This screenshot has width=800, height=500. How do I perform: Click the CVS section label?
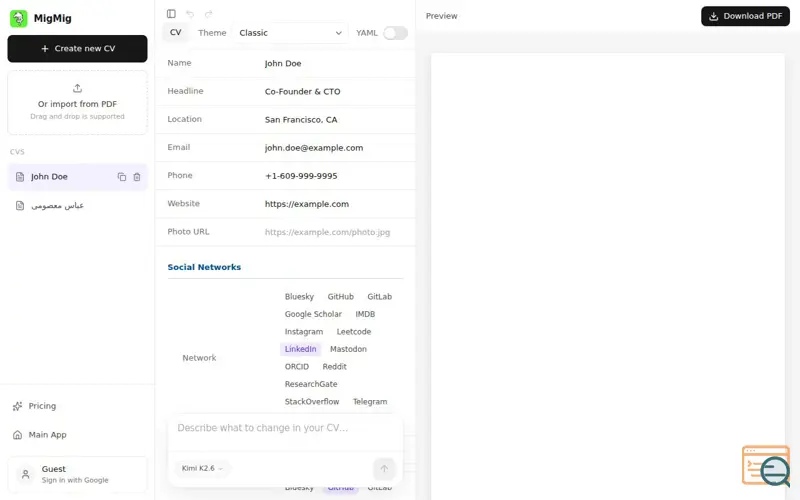(x=17, y=152)
